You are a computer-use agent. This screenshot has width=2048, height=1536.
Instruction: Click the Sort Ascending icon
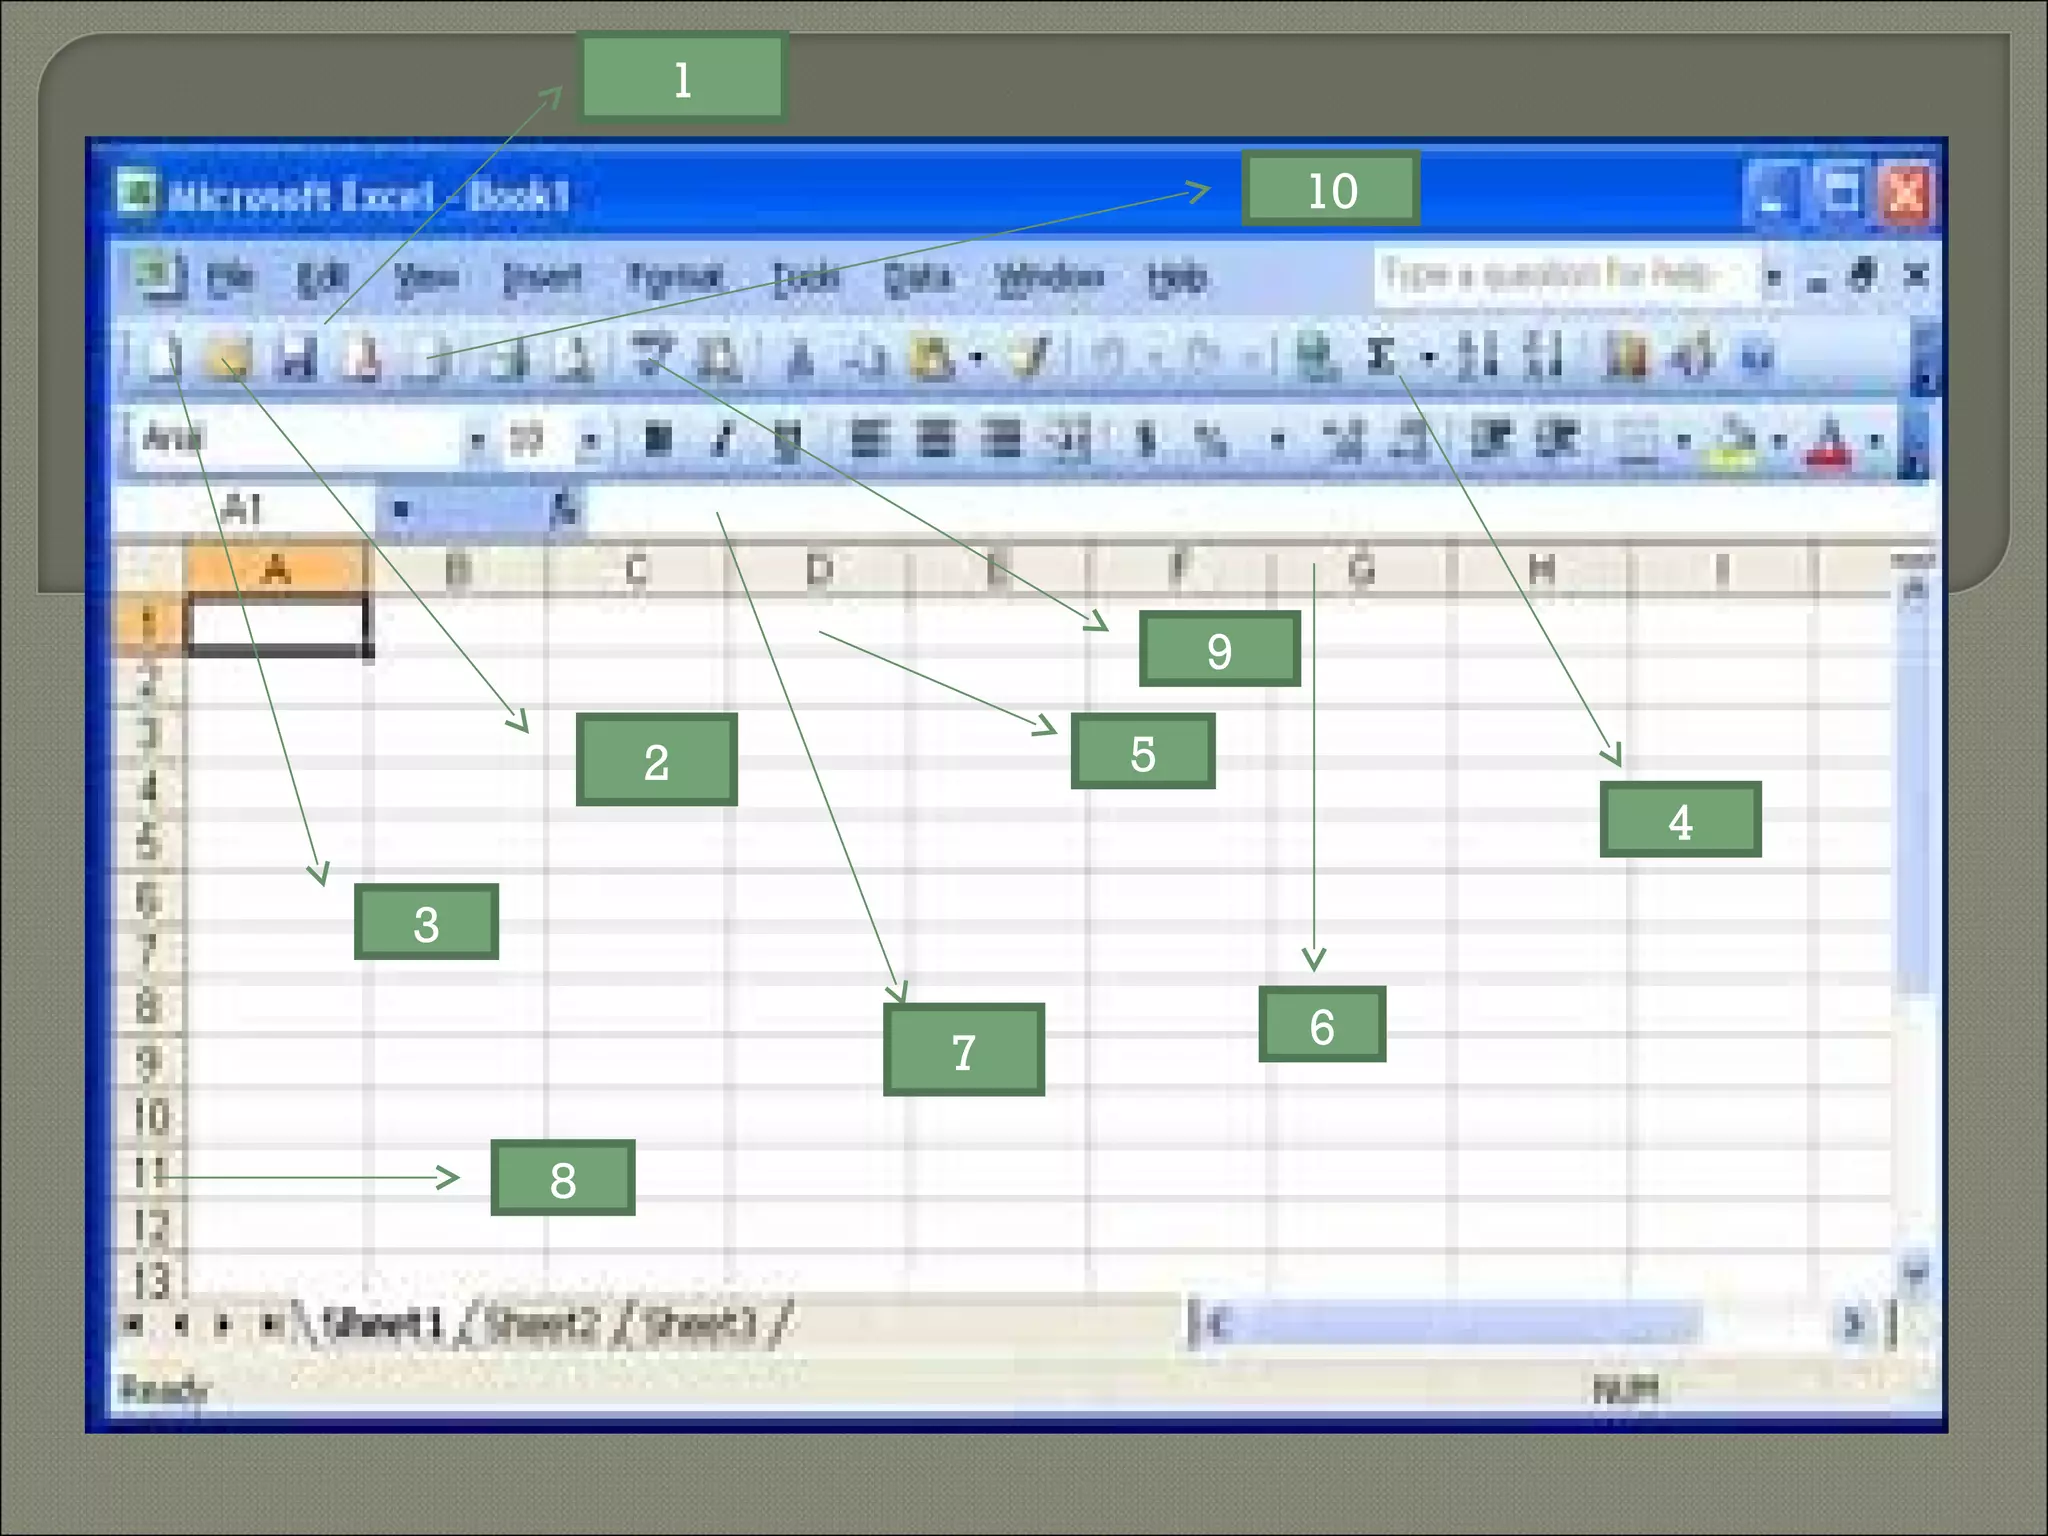(x=1478, y=355)
